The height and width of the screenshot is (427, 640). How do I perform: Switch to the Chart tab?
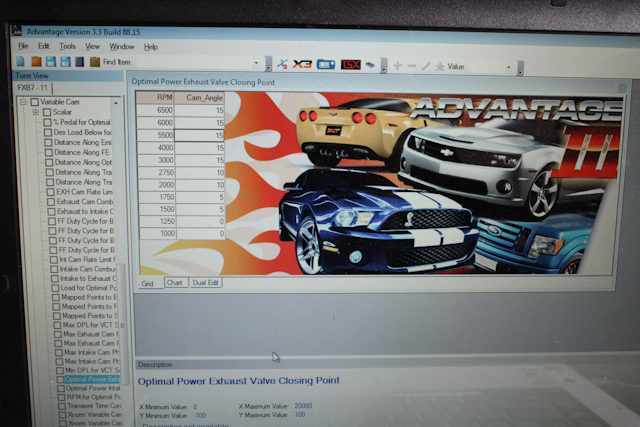click(176, 282)
